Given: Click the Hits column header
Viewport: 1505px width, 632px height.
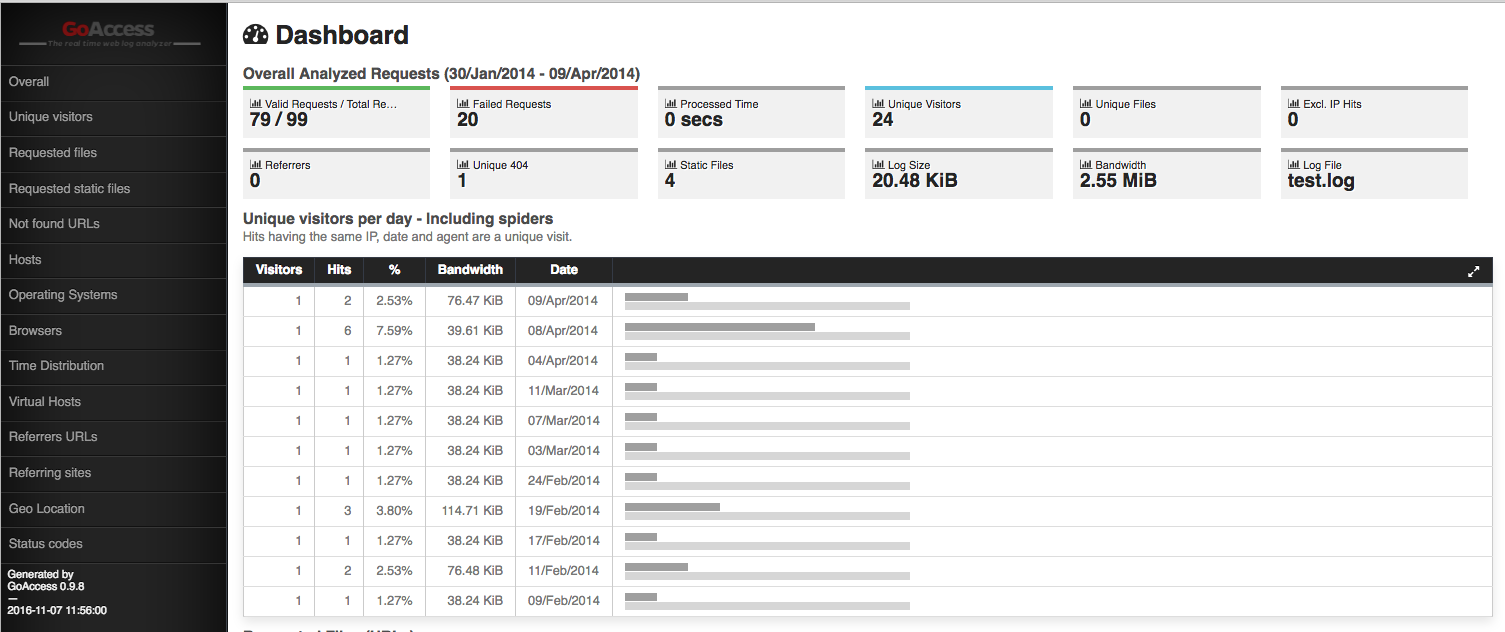Looking at the screenshot, I should [x=339, y=270].
